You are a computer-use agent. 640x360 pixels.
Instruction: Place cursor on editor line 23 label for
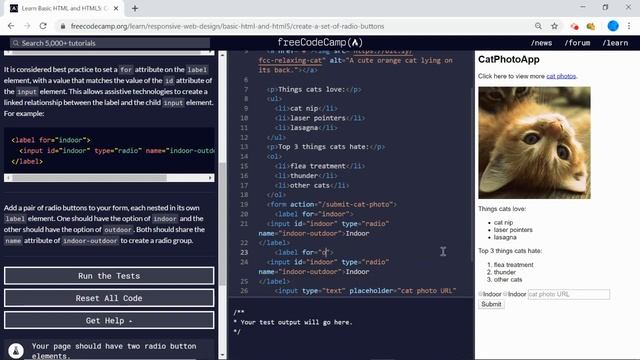click(304, 253)
